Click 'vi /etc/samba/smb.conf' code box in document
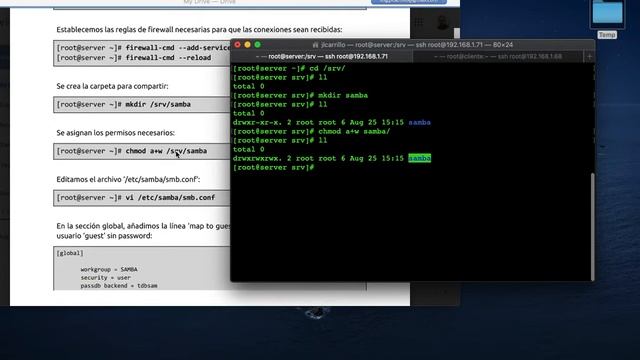Viewport: 640px width, 360px height. 142,198
